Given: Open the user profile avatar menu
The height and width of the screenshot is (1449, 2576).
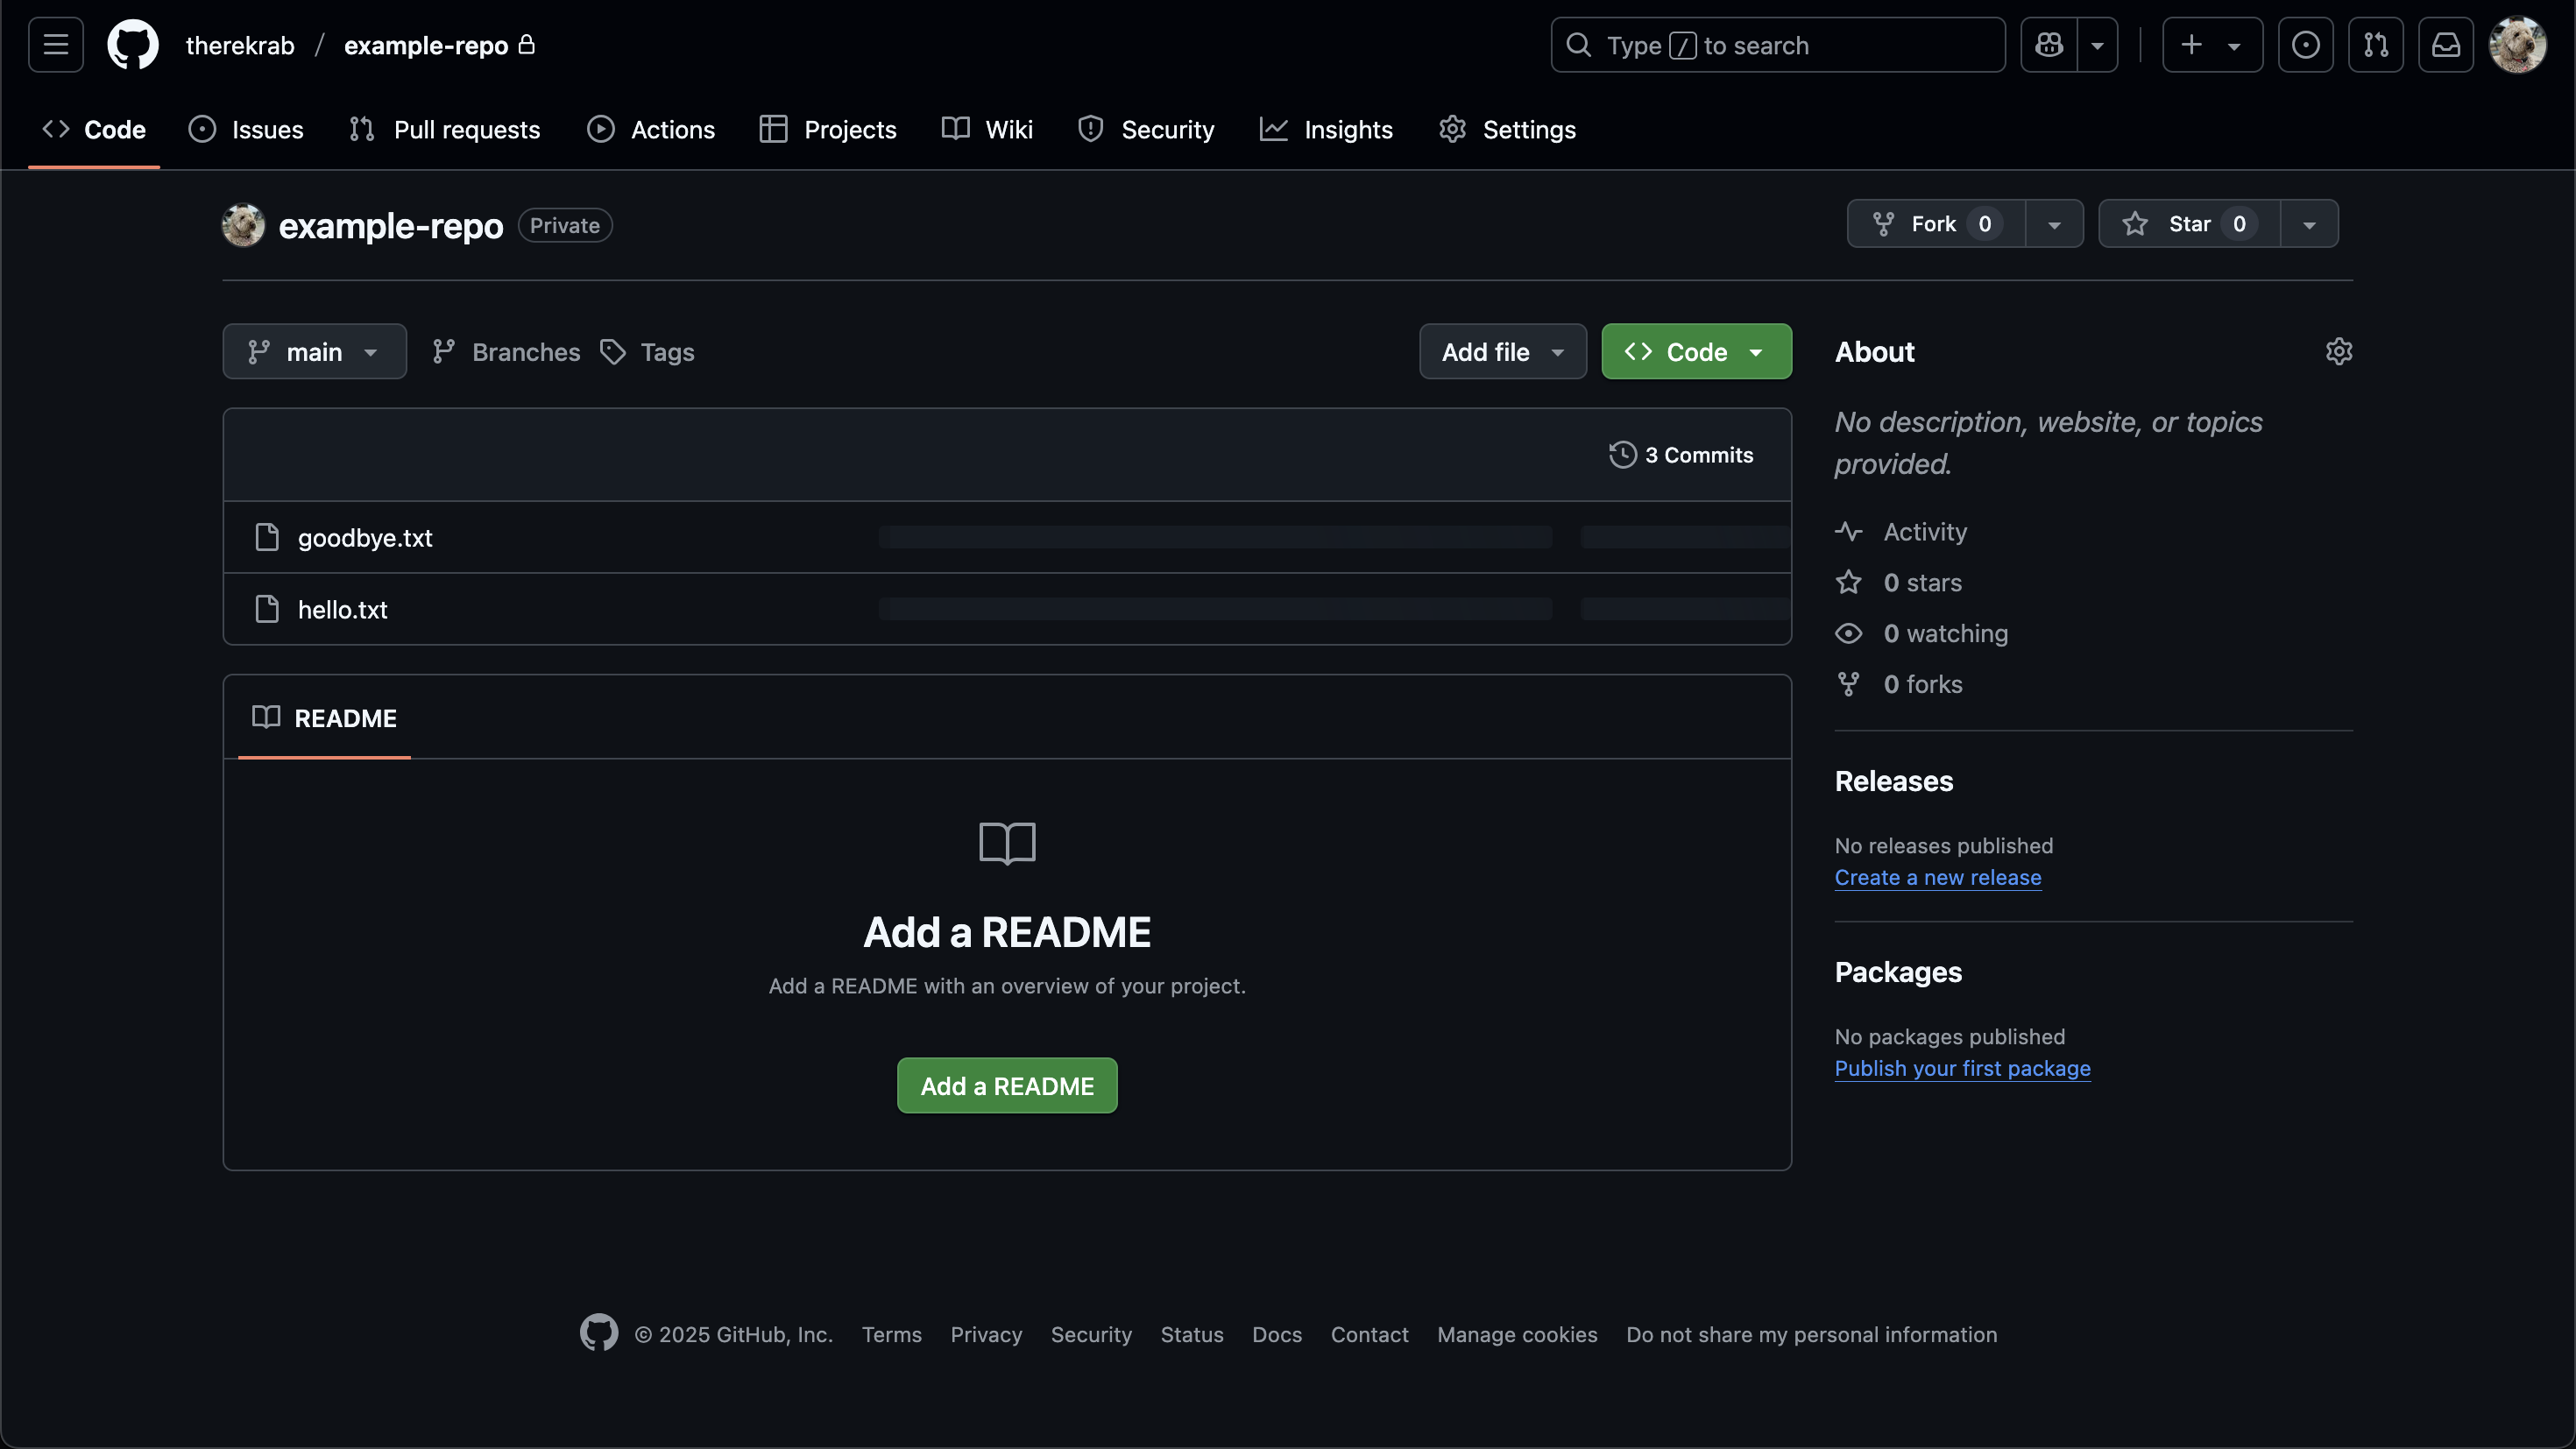Looking at the screenshot, I should tap(2517, 45).
